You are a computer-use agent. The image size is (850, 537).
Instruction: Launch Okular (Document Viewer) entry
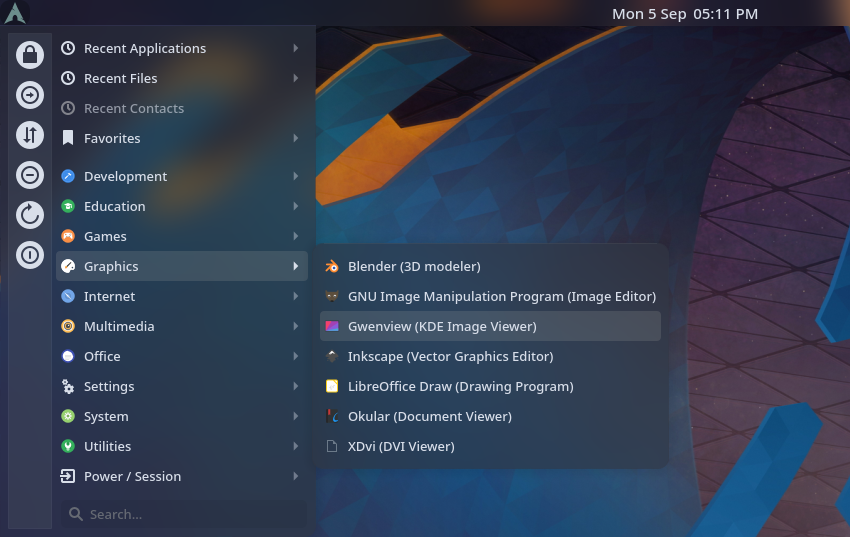click(x=490, y=416)
